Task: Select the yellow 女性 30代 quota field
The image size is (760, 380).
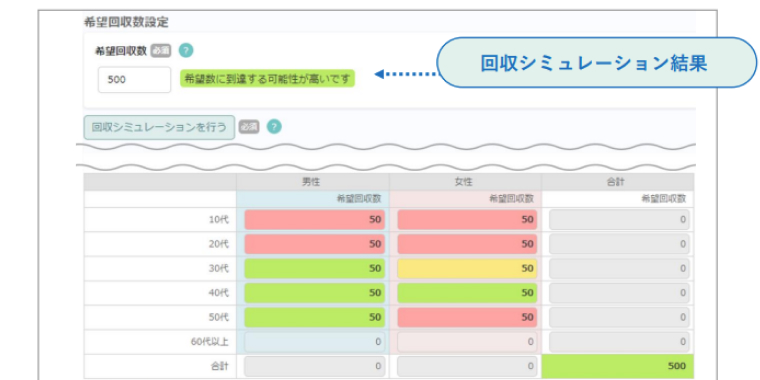Action: coord(467,268)
